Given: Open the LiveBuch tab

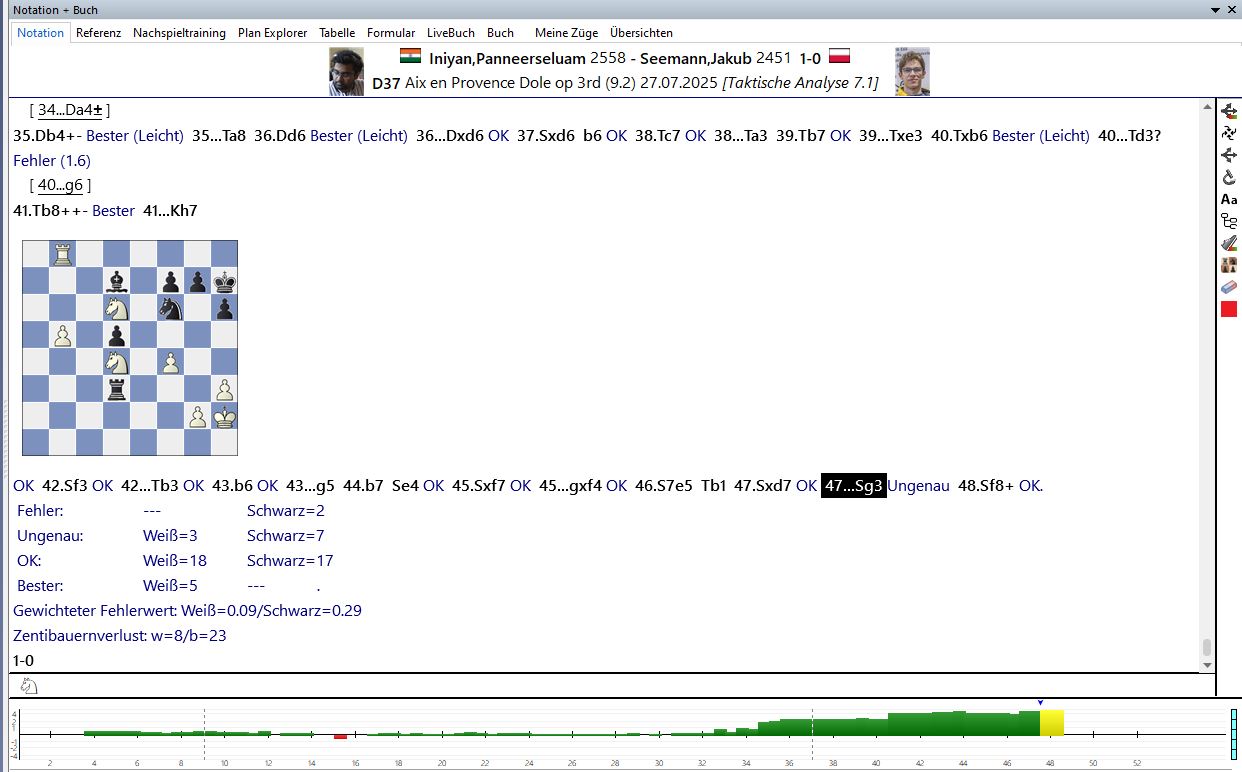Looking at the screenshot, I should pos(450,33).
